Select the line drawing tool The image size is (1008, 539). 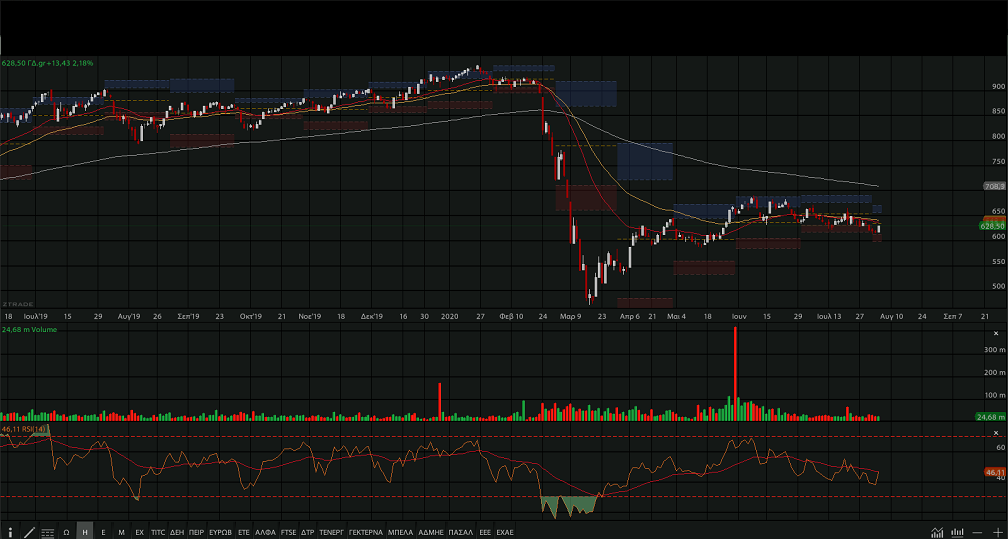29,533
